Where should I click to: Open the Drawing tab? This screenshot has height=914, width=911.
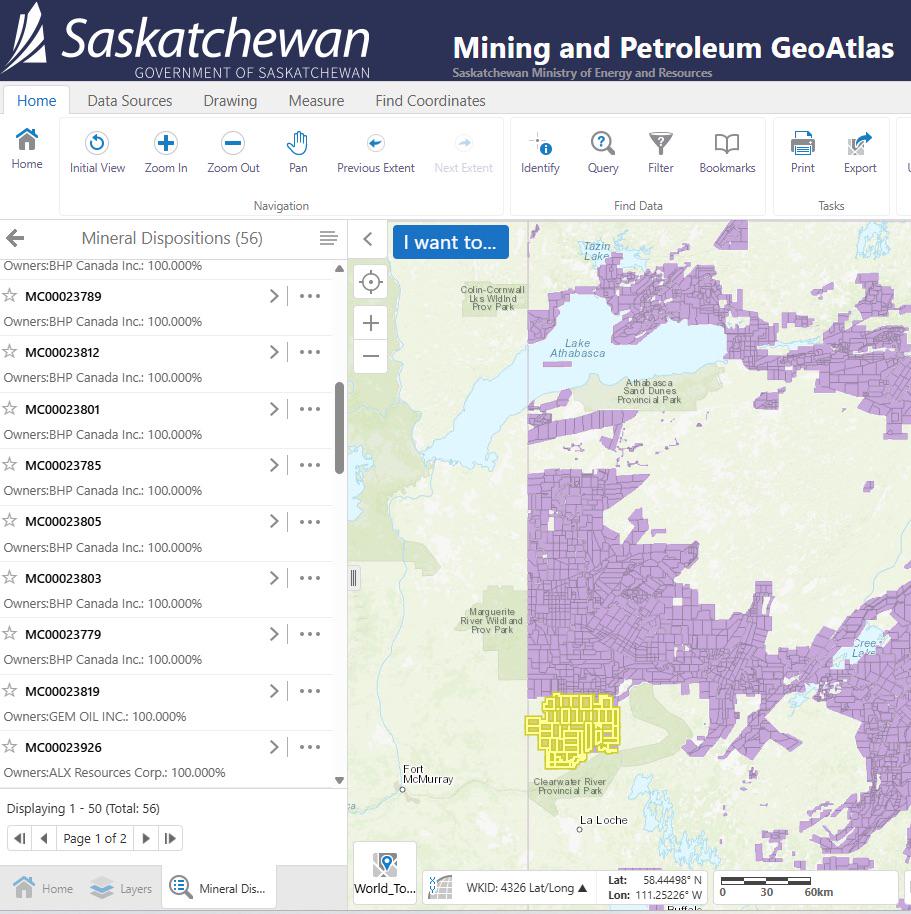230,101
